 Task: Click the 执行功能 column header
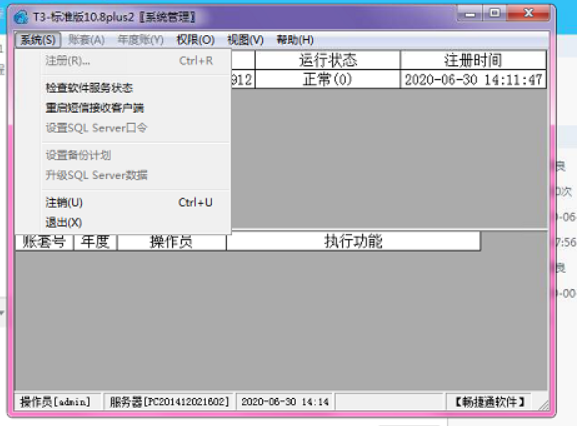[x=353, y=242]
